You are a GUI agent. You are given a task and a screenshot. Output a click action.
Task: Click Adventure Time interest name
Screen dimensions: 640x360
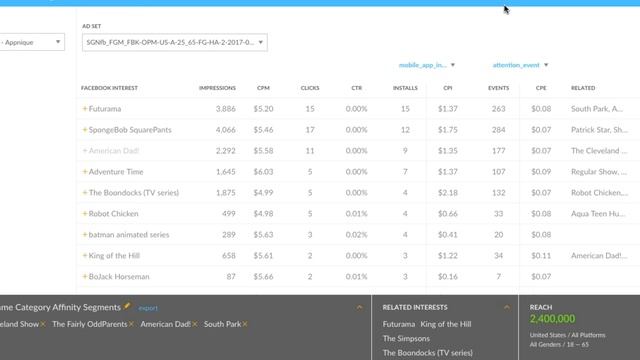coord(116,172)
